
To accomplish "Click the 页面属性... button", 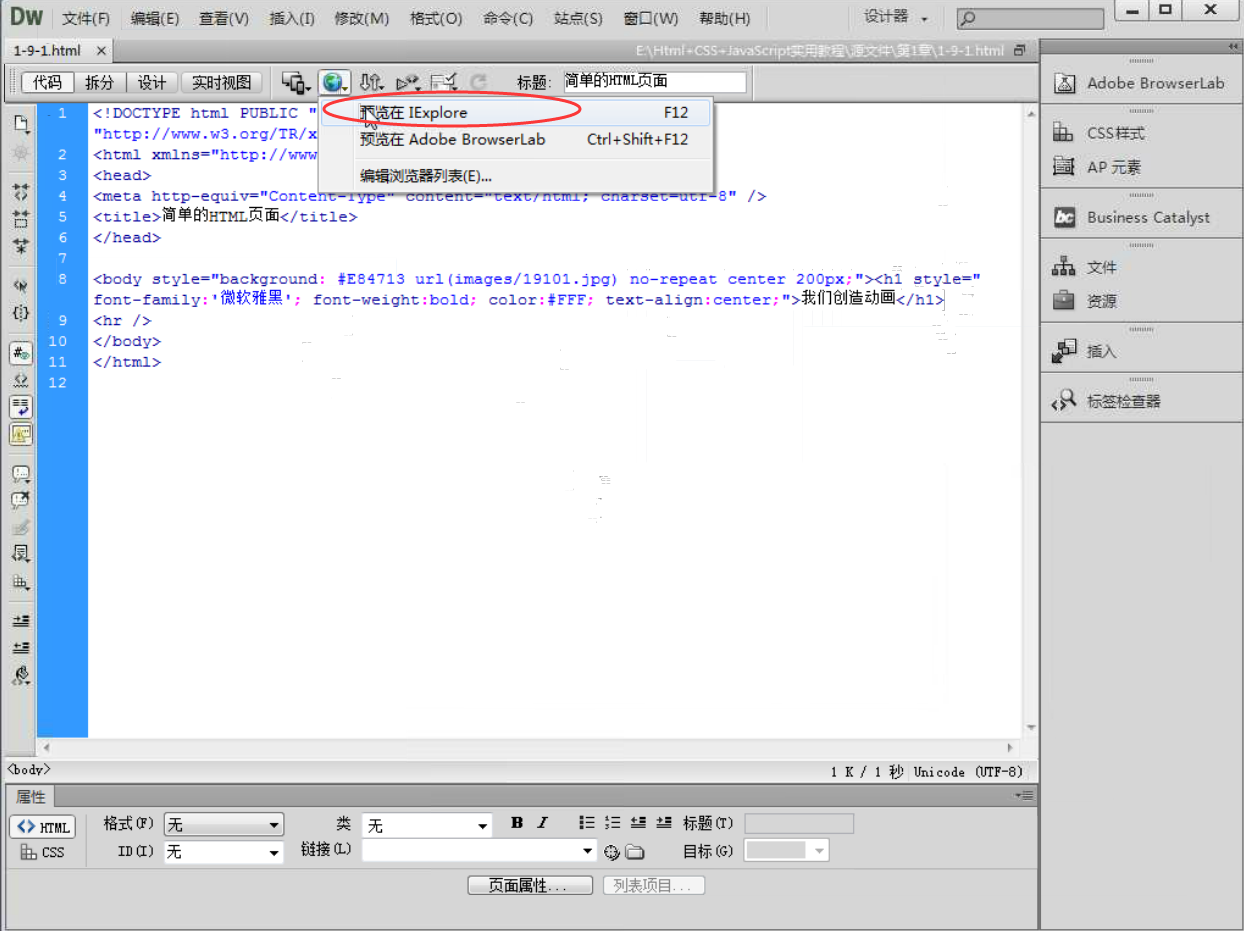I will pyautogui.click(x=532, y=886).
